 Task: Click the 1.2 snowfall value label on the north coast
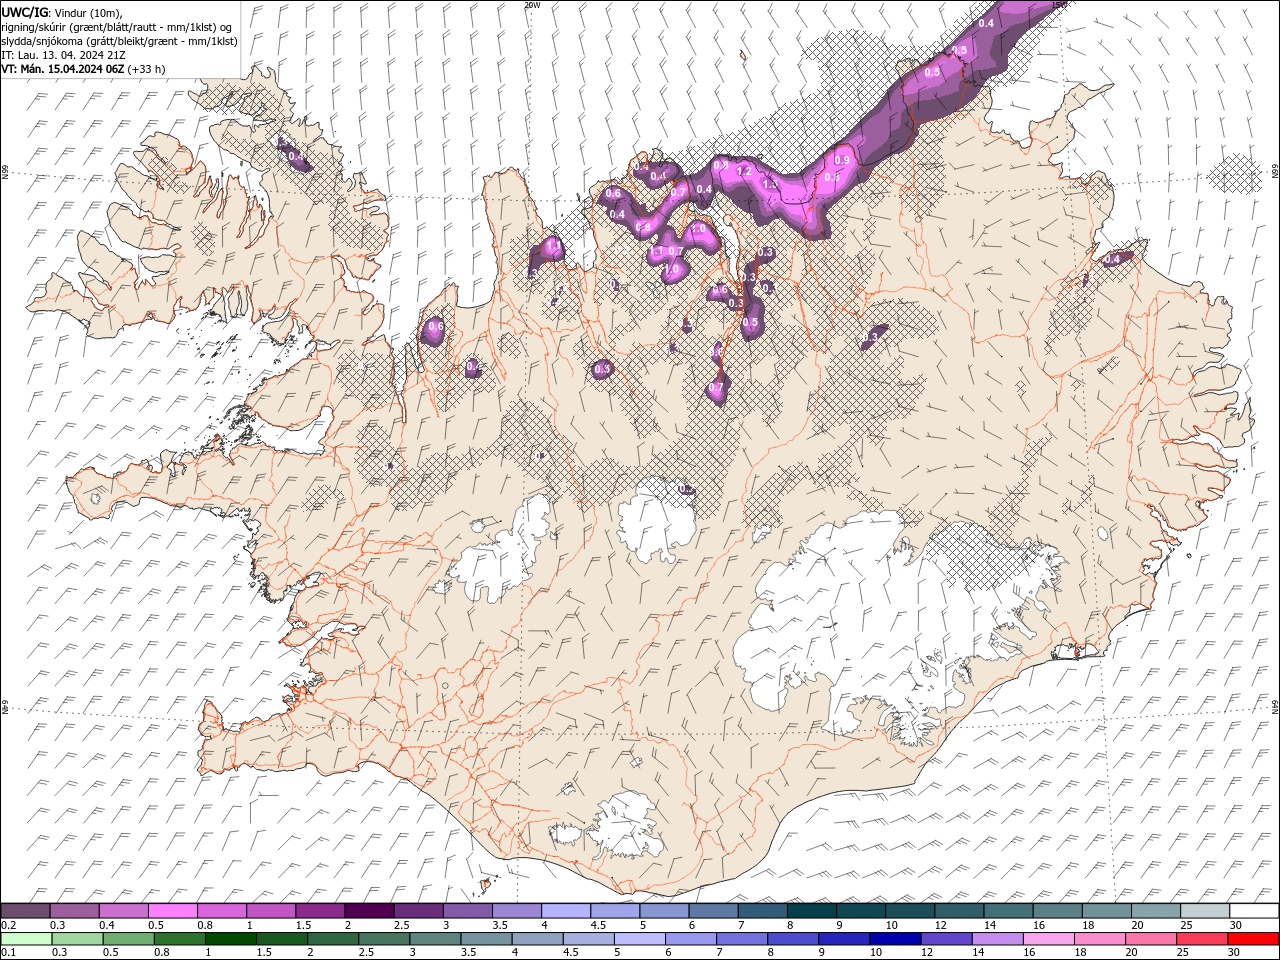(x=743, y=171)
